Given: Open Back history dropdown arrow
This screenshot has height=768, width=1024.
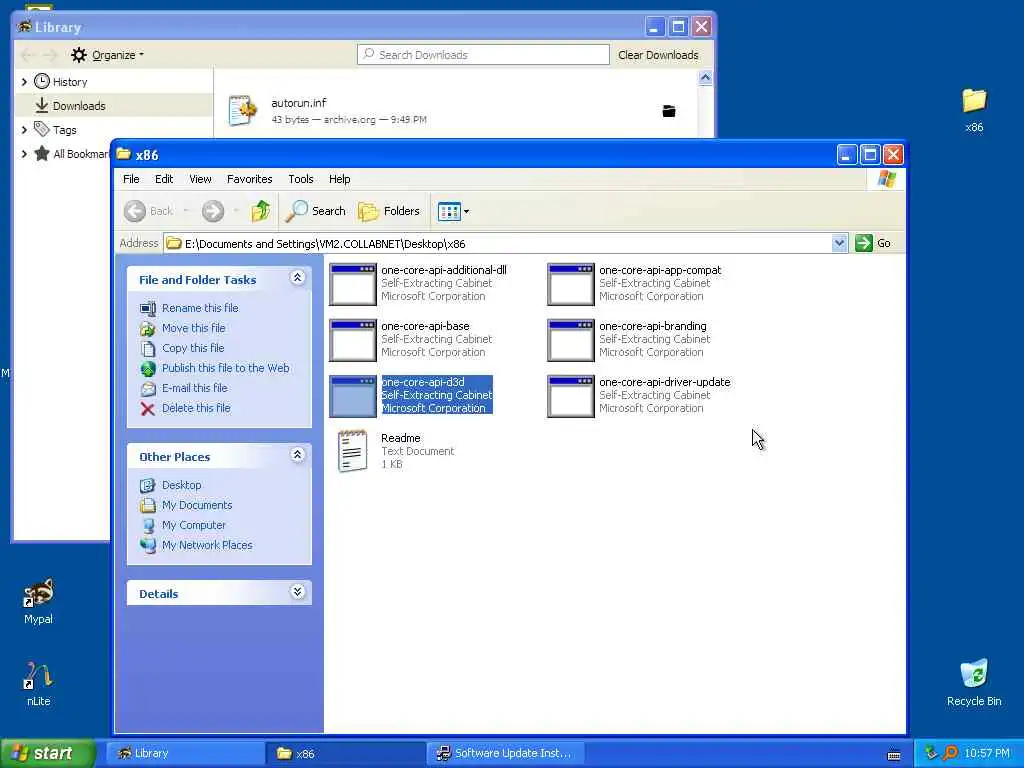Looking at the screenshot, I should (185, 211).
